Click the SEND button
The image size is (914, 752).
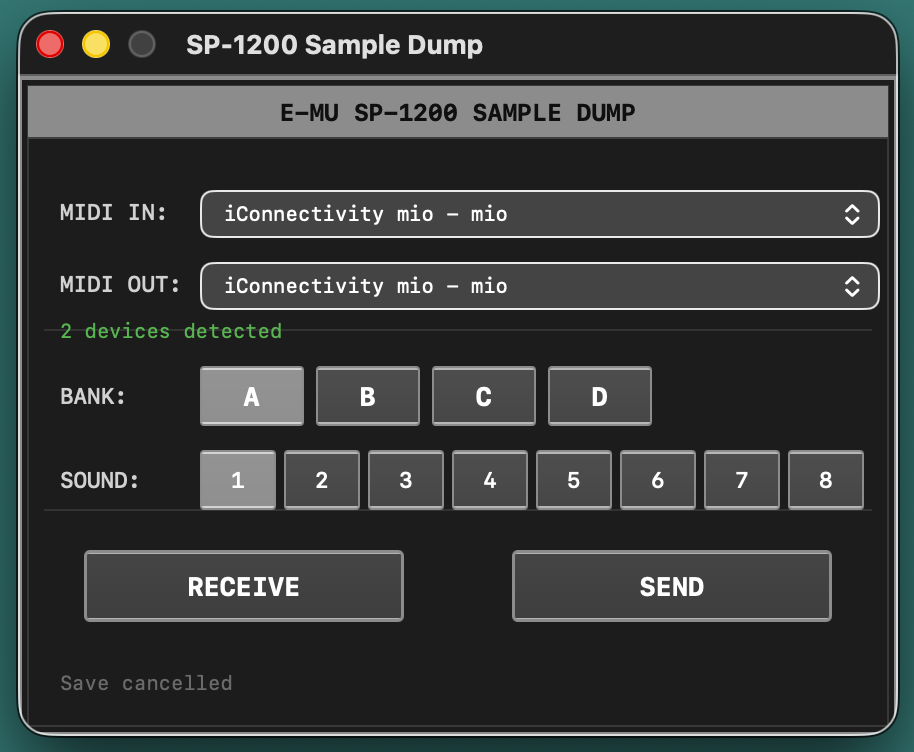[x=672, y=586]
